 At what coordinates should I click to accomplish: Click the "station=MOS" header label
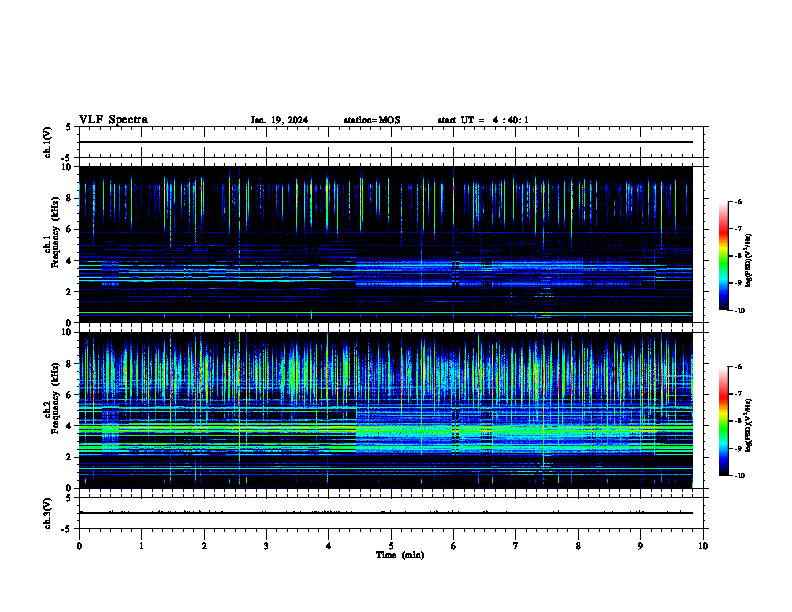[372, 120]
